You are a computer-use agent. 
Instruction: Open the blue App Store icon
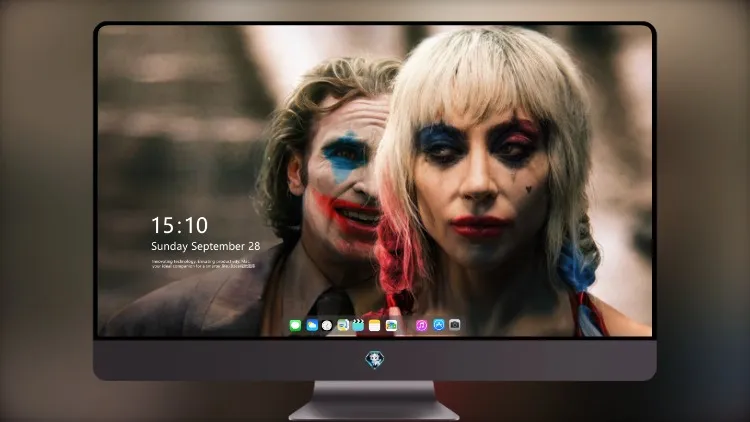point(439,325)
